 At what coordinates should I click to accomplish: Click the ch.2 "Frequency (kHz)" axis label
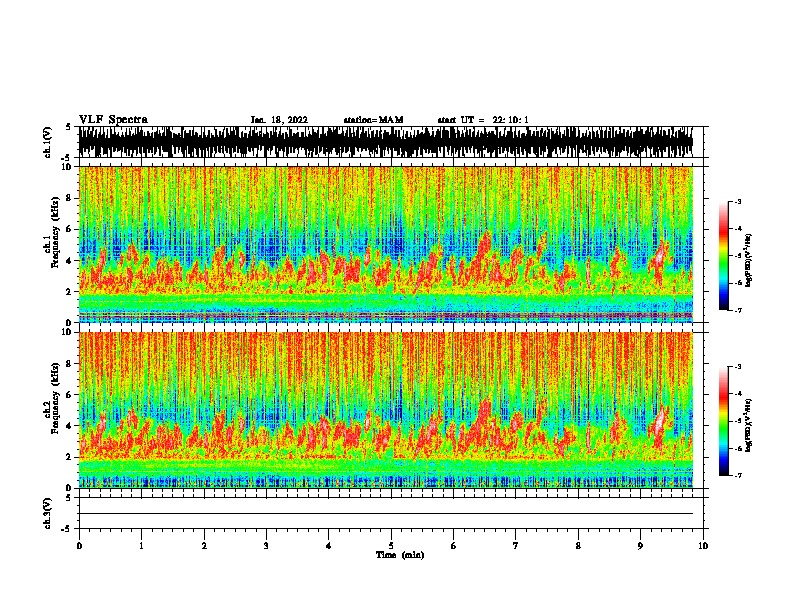tap(55, 398)
